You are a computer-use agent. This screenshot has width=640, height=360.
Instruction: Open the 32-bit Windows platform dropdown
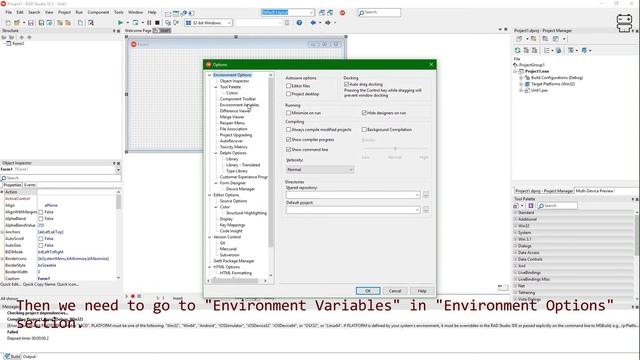click(x=209, y=23)
